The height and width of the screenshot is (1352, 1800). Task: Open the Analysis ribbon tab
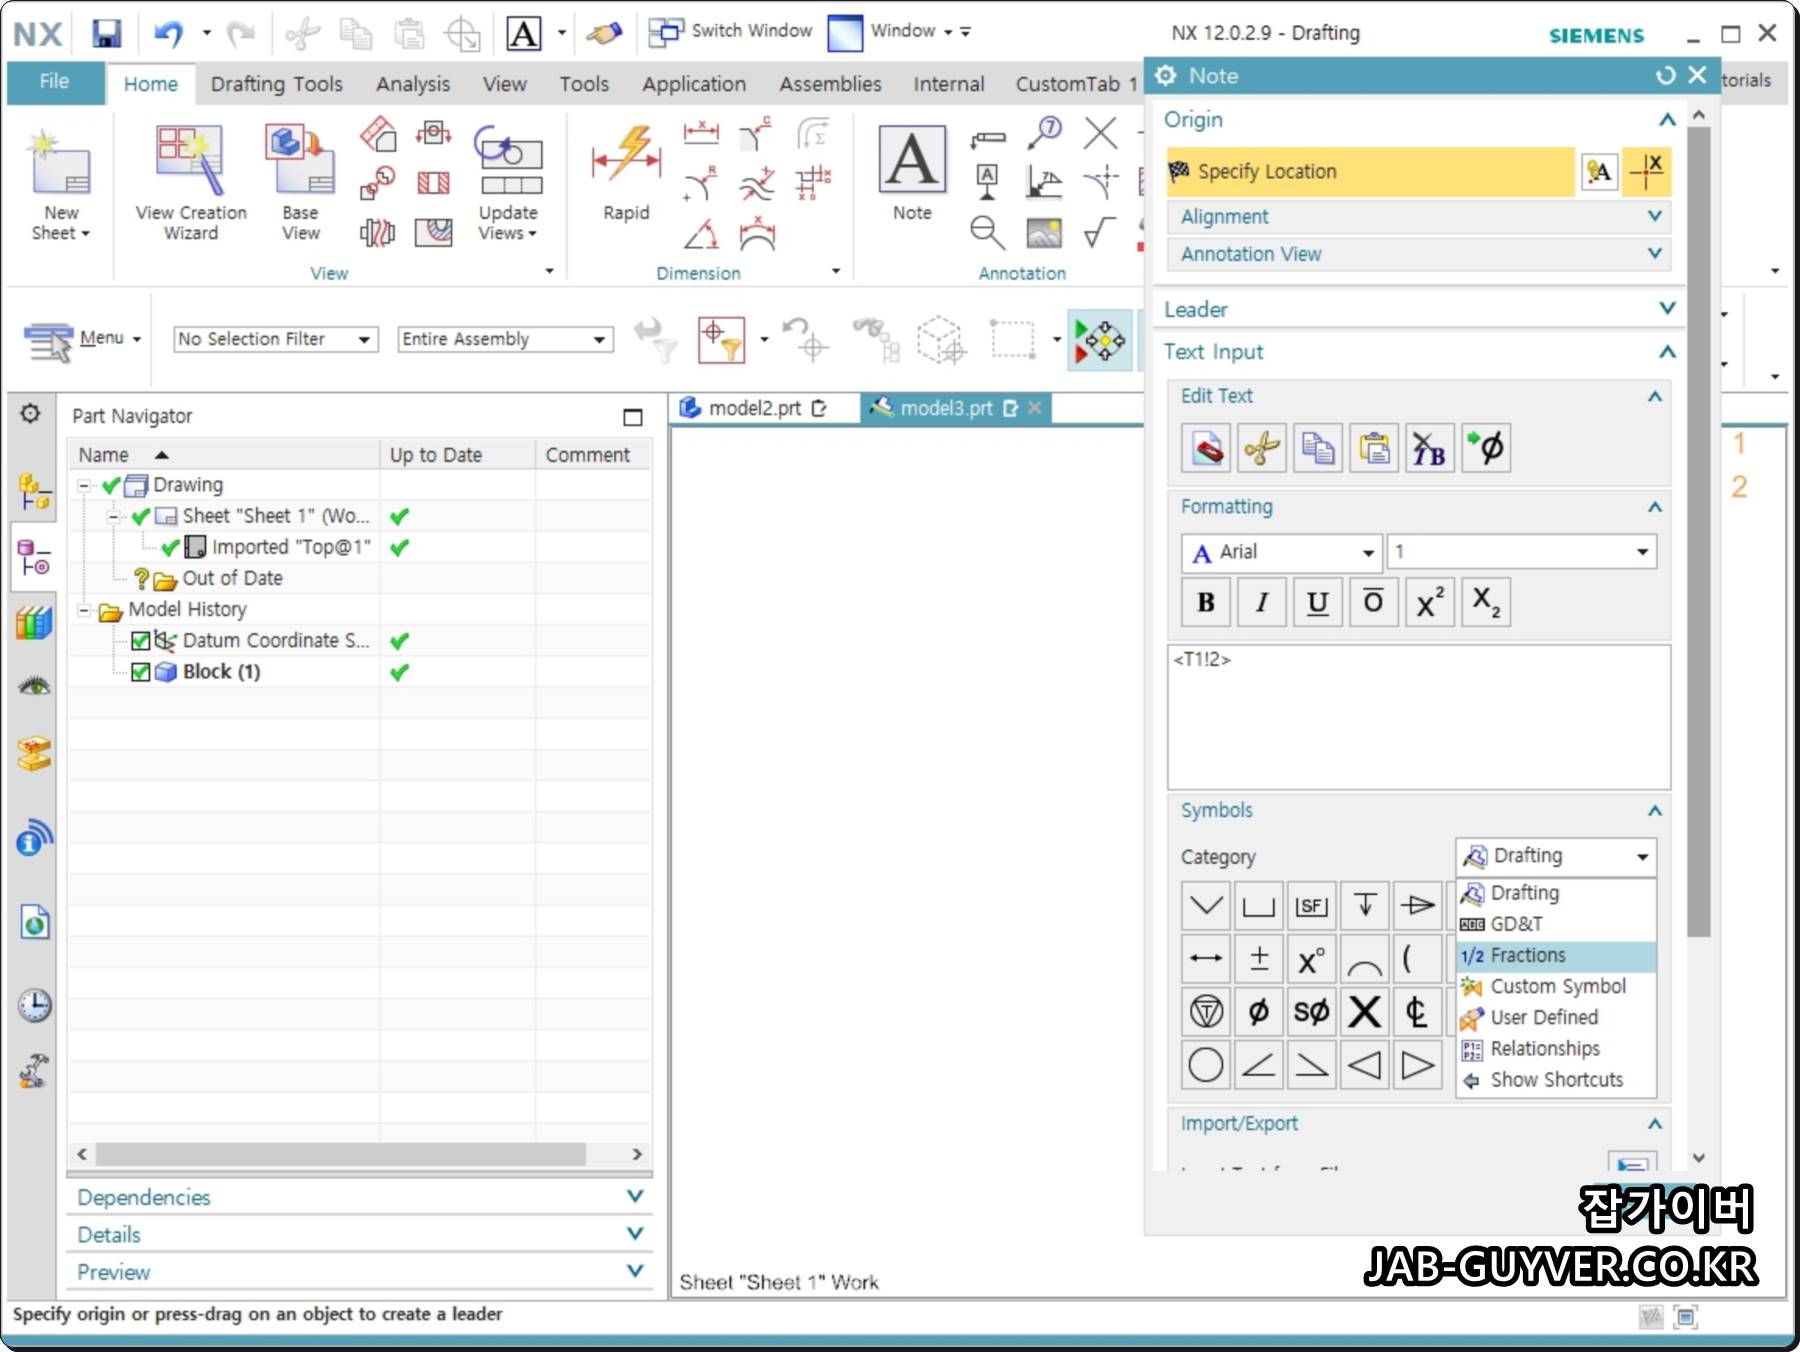point(413,84)
